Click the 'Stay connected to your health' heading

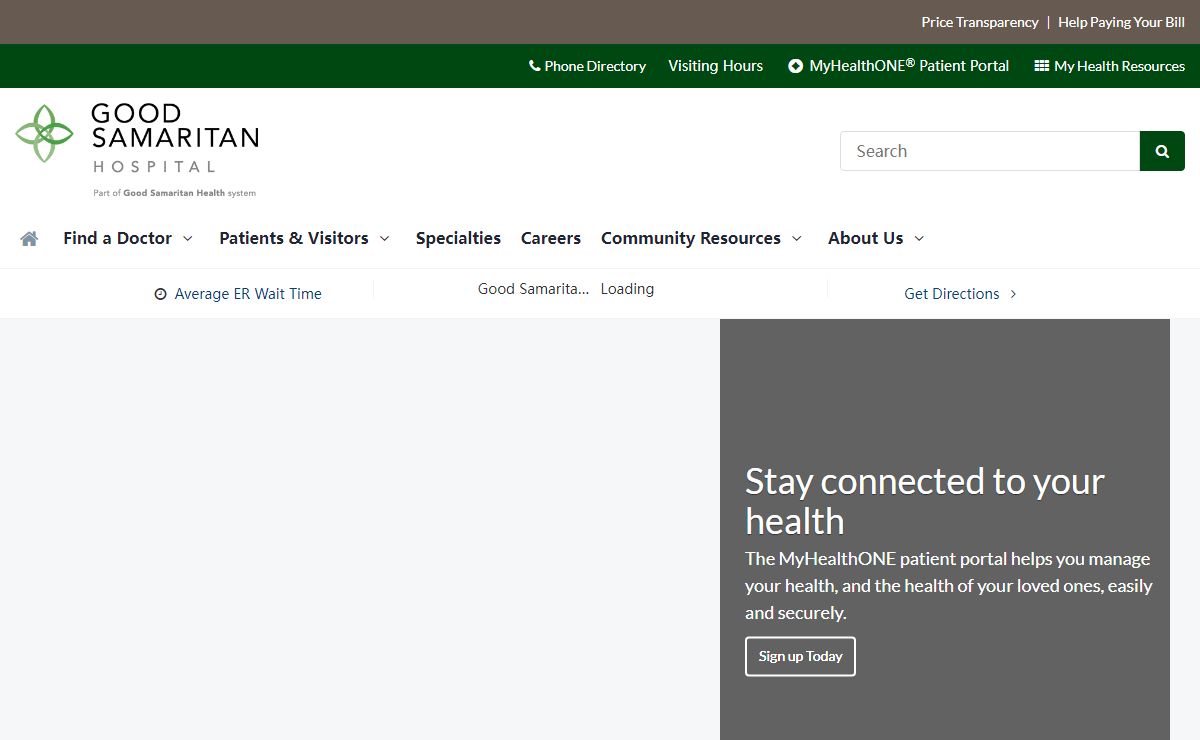(x=925, y=501)
